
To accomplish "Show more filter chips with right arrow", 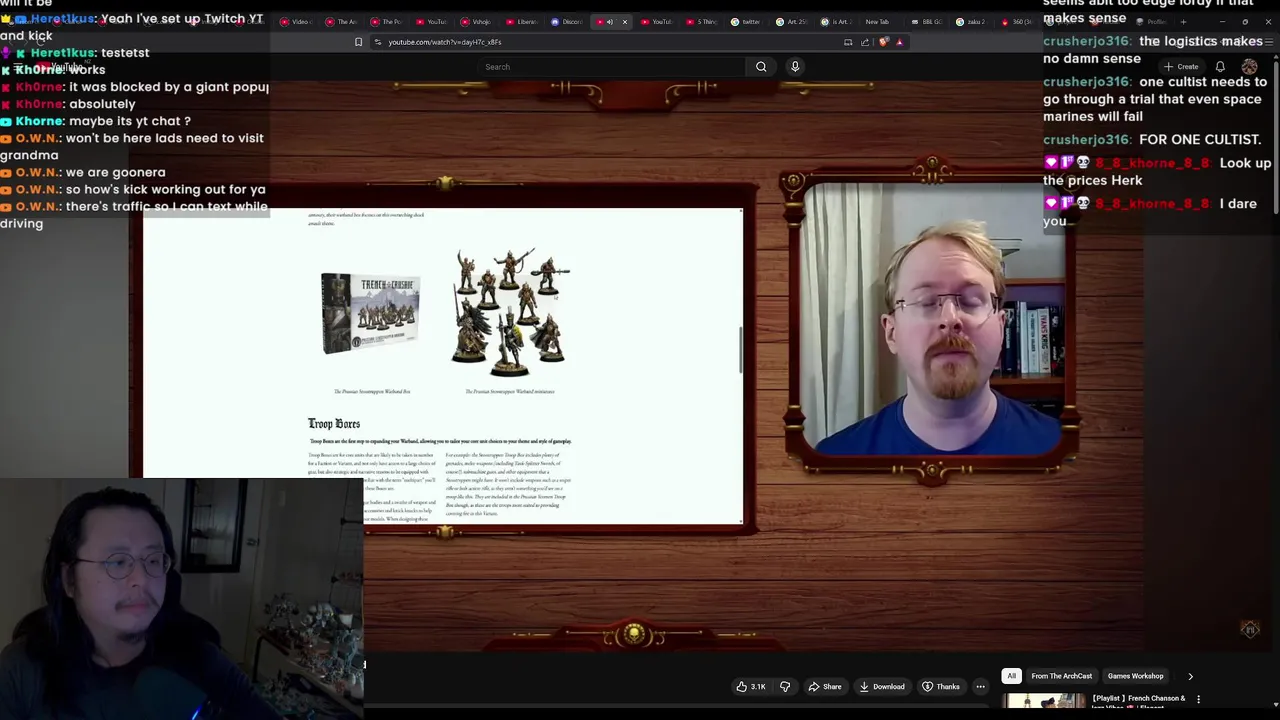I will [1190, 676].
